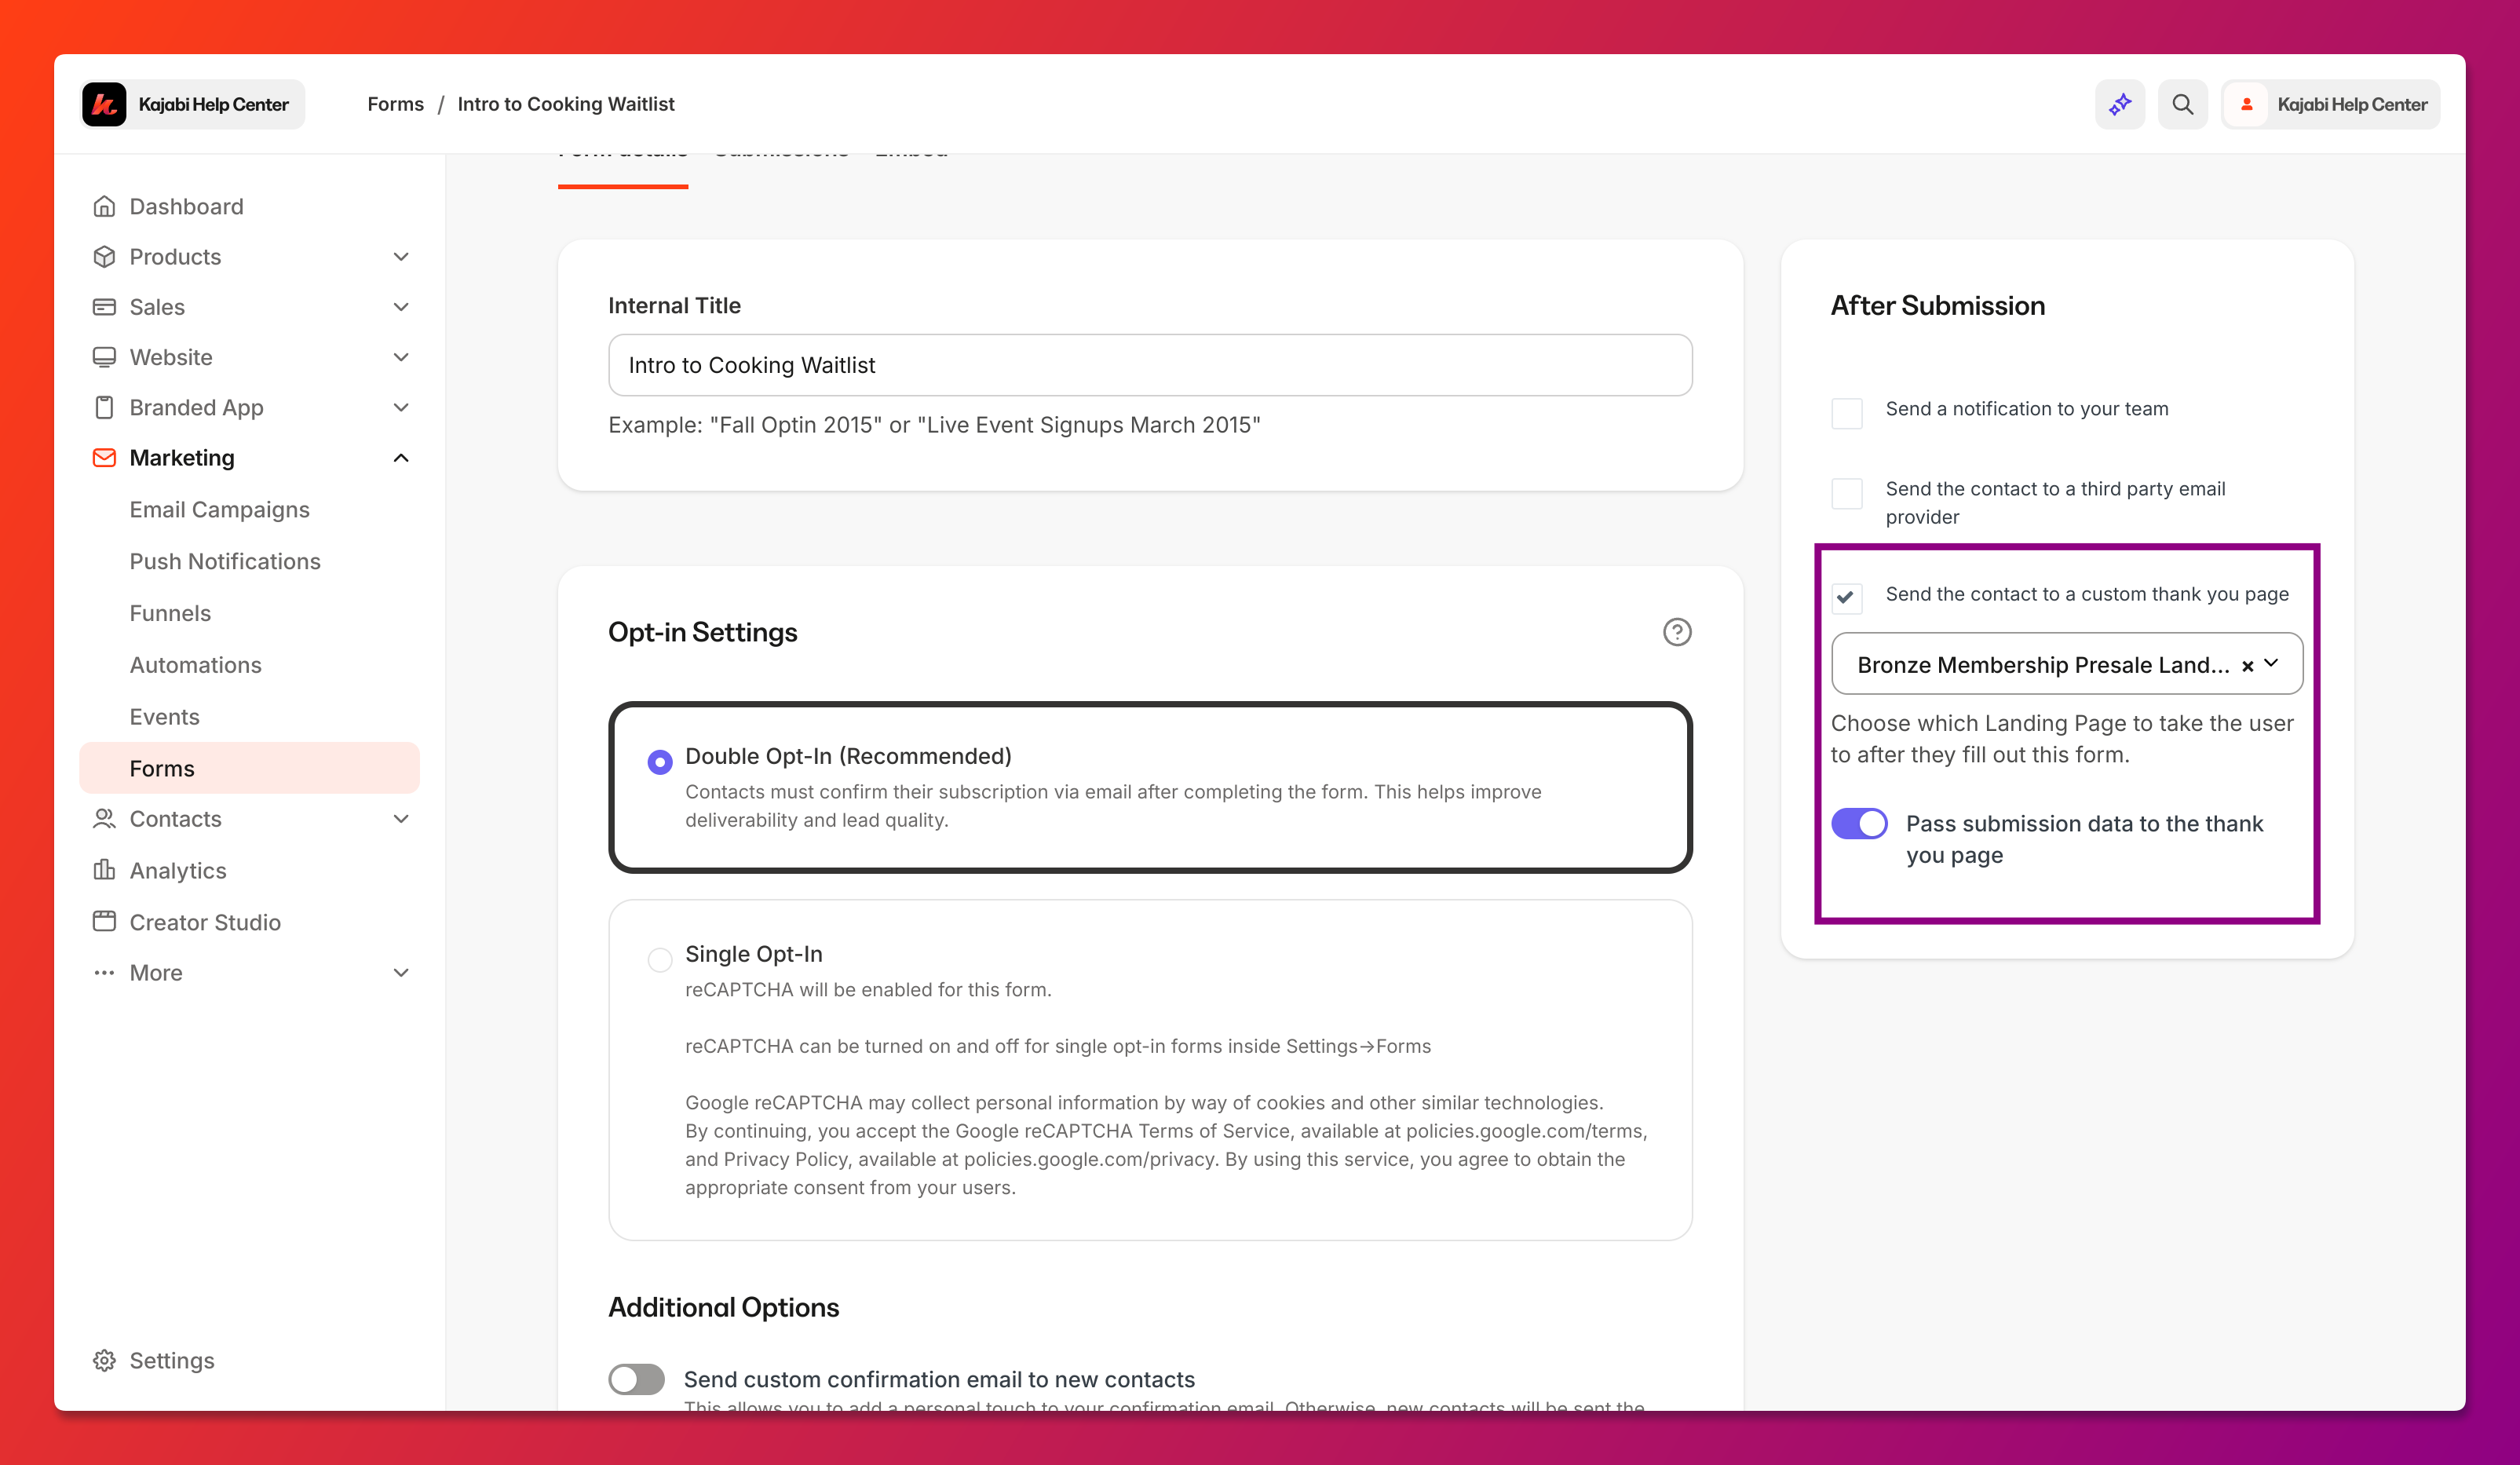Click the More ellipsis icon
The height and width of the screenshot is (1465, 2520).
pyautogui.click(x=104, y=972)
